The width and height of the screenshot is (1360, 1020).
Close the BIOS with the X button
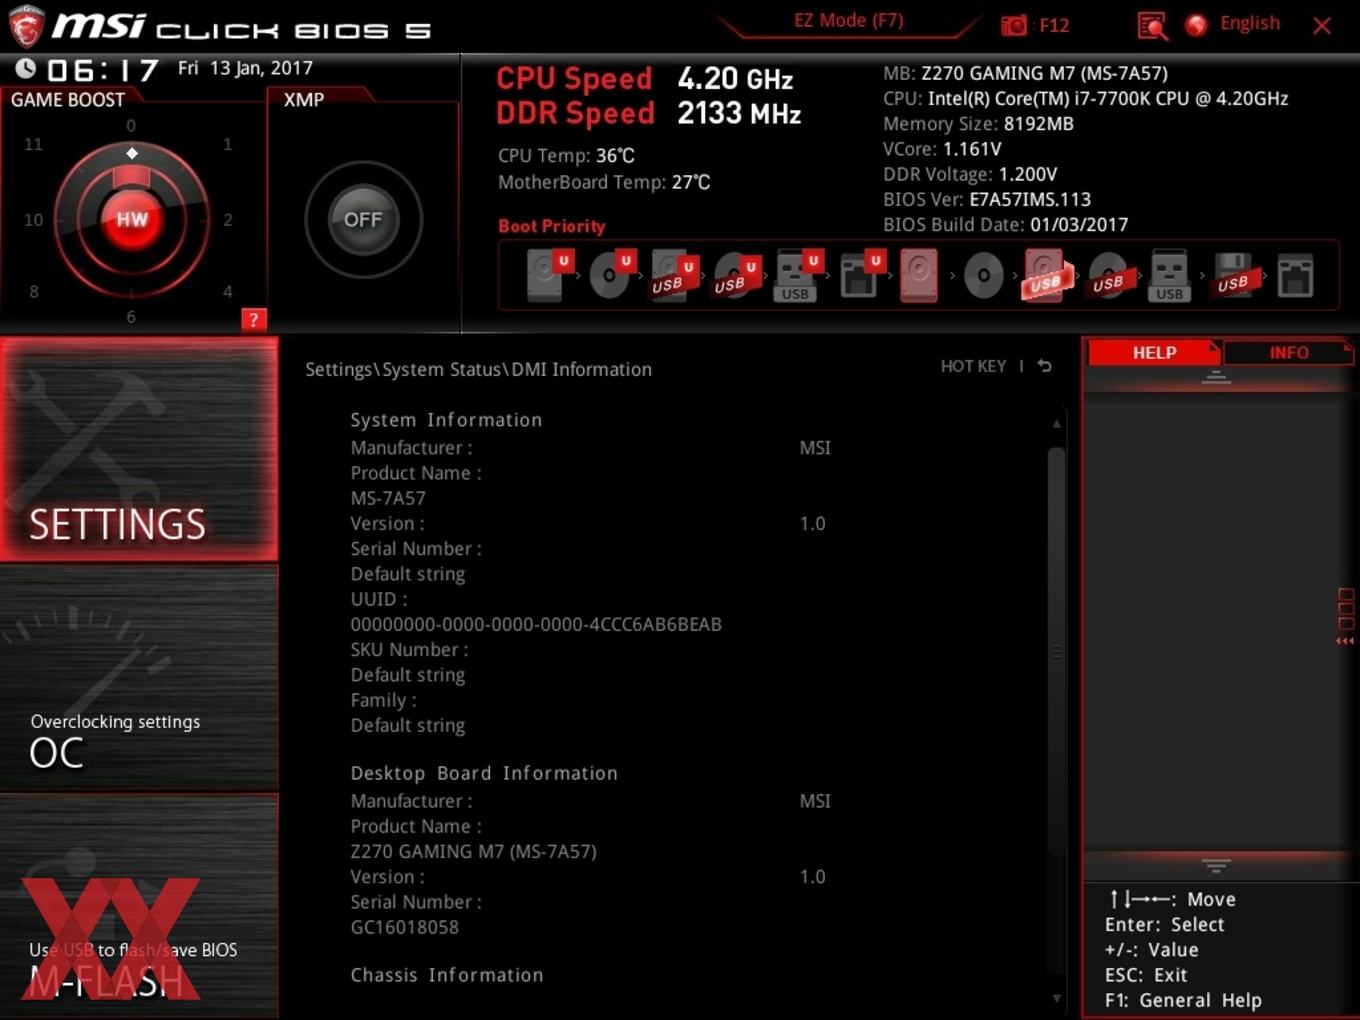1322,26
